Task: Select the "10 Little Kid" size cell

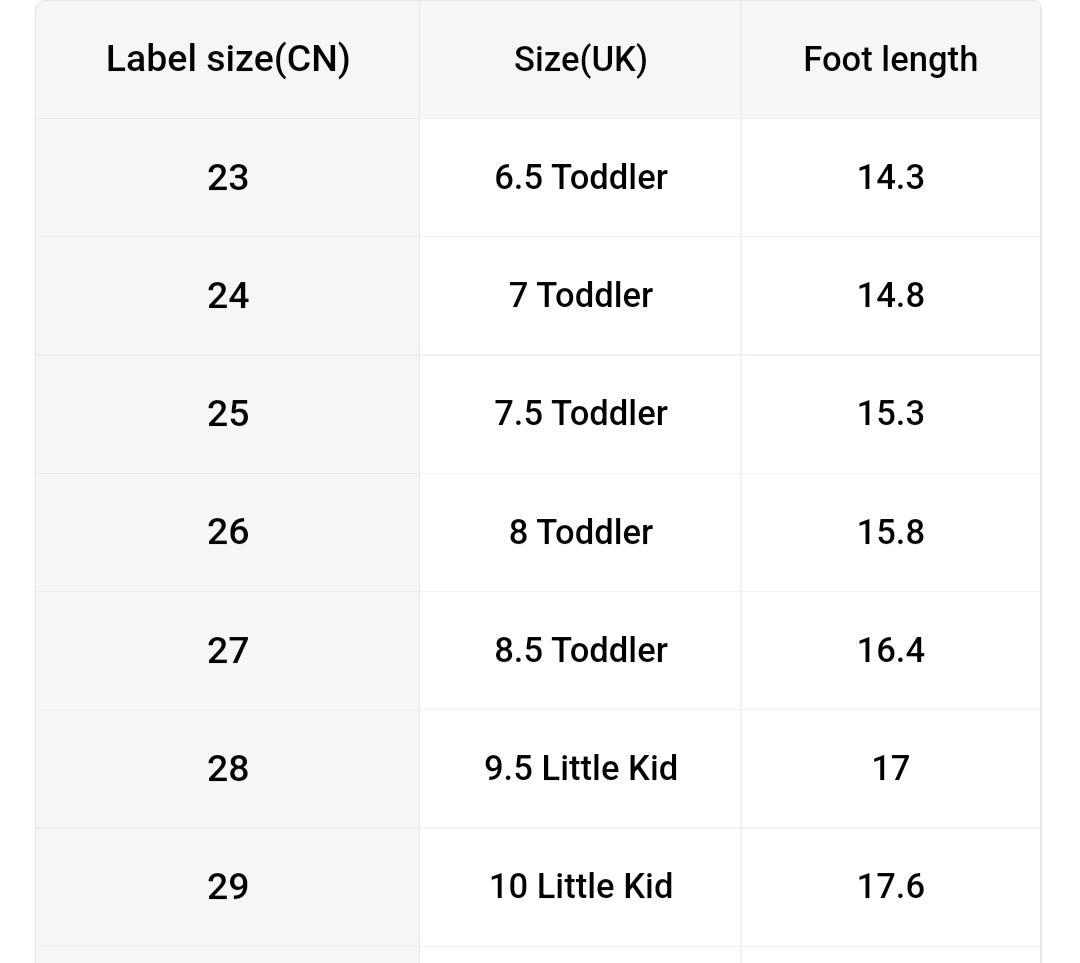Action: click(580, 887)
